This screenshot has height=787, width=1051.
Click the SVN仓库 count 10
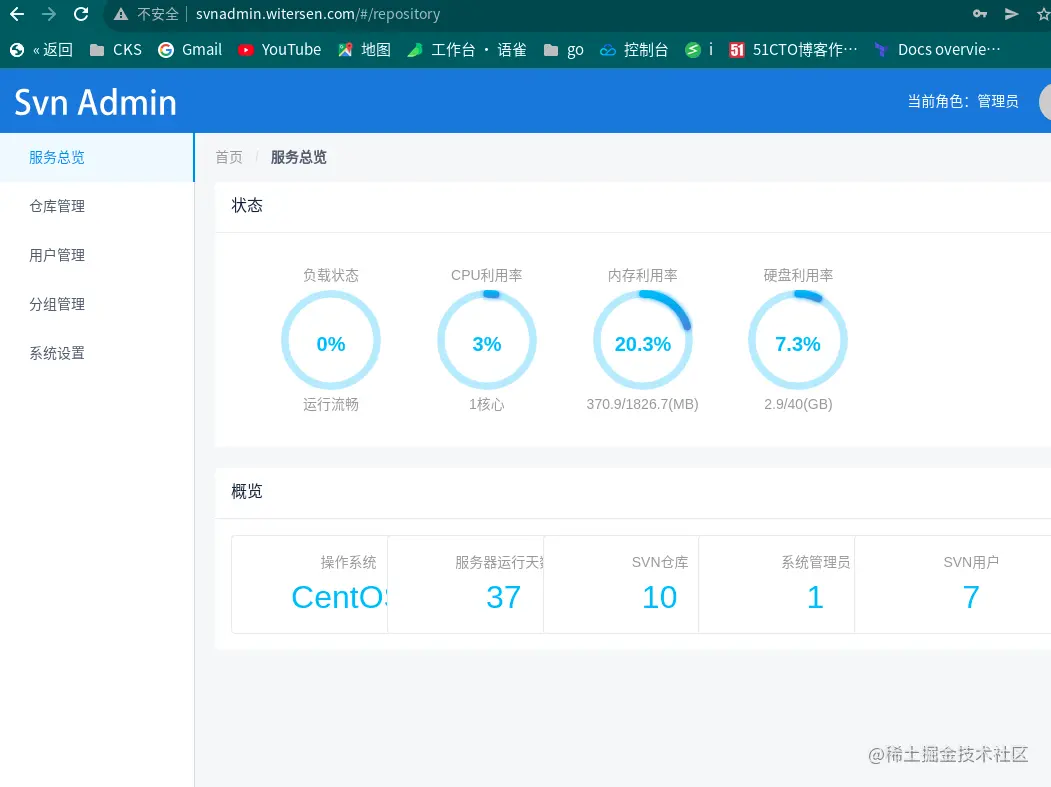click(660, 597)
